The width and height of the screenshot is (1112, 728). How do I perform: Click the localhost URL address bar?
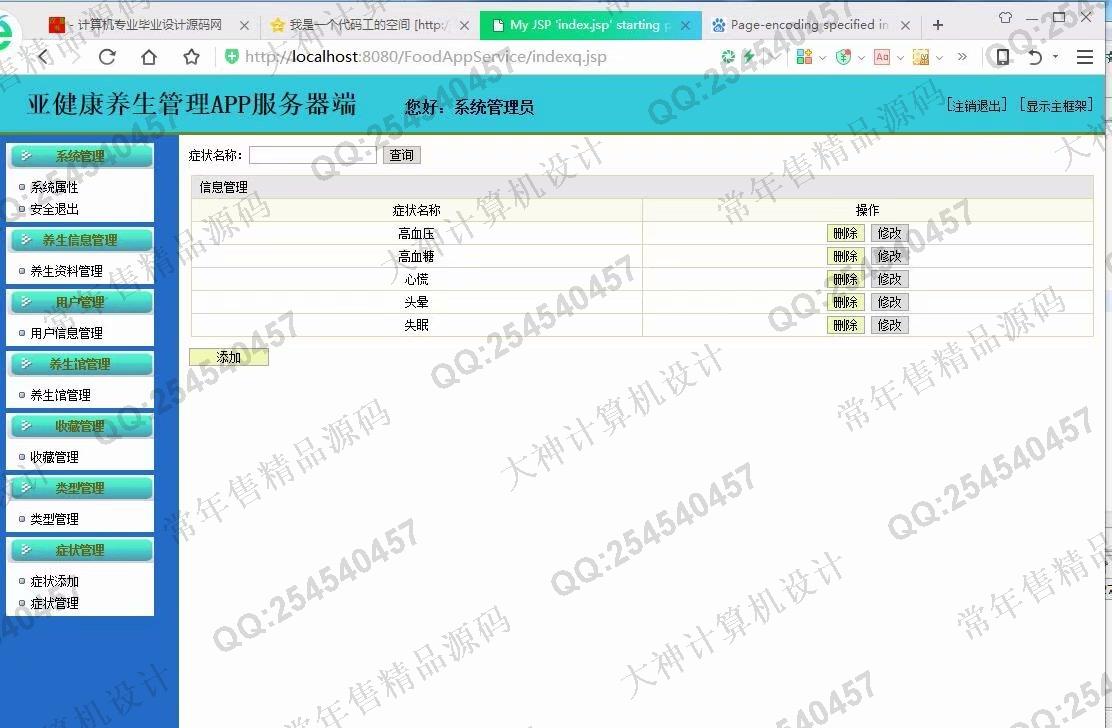point(426,57)
